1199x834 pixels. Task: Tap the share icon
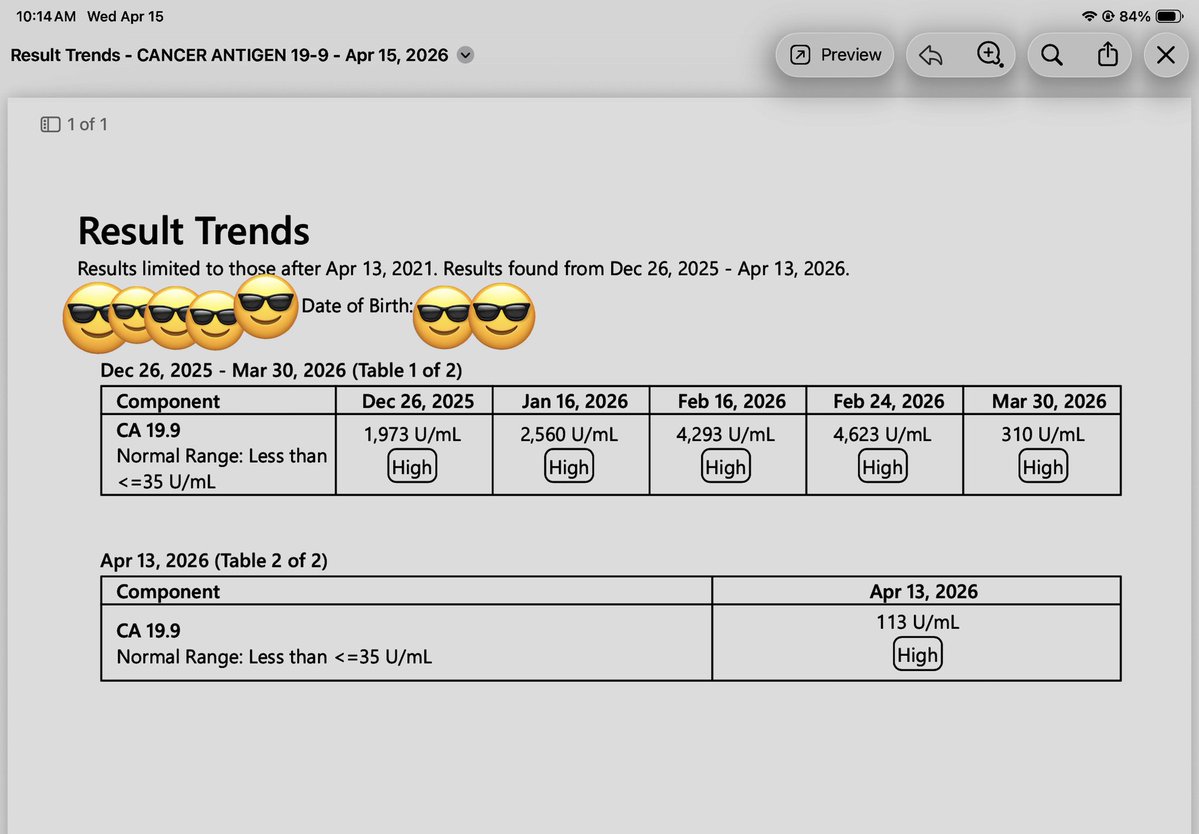(1108, 54)
